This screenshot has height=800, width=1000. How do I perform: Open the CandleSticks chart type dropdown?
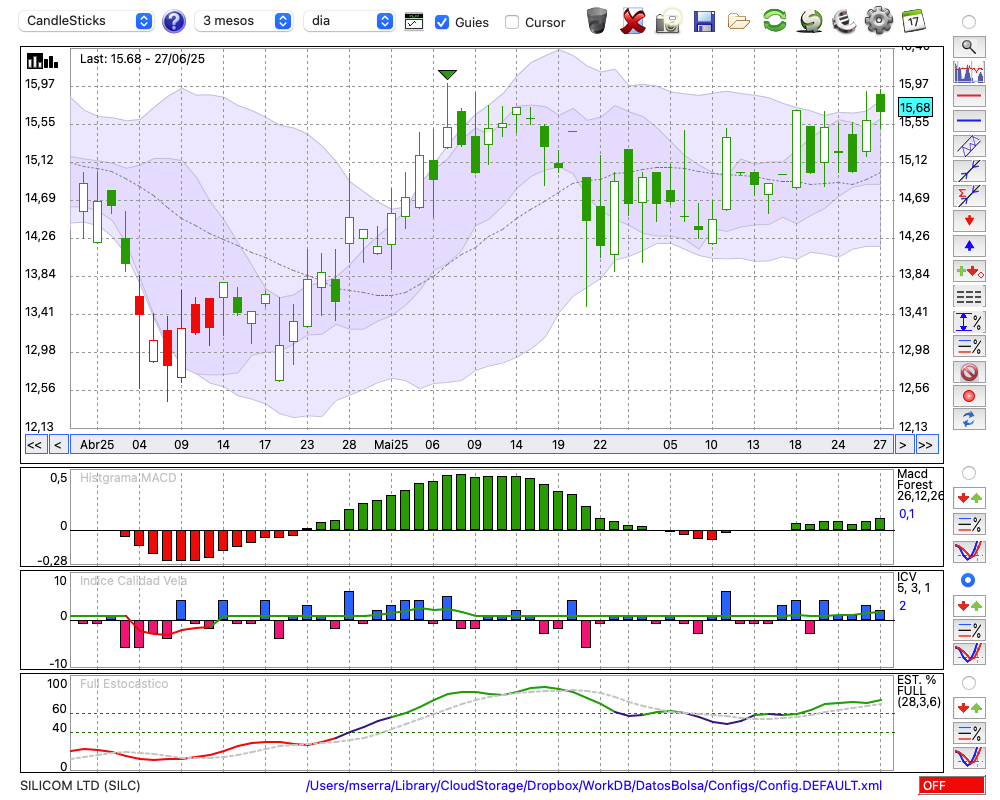(x=87, y=21)
